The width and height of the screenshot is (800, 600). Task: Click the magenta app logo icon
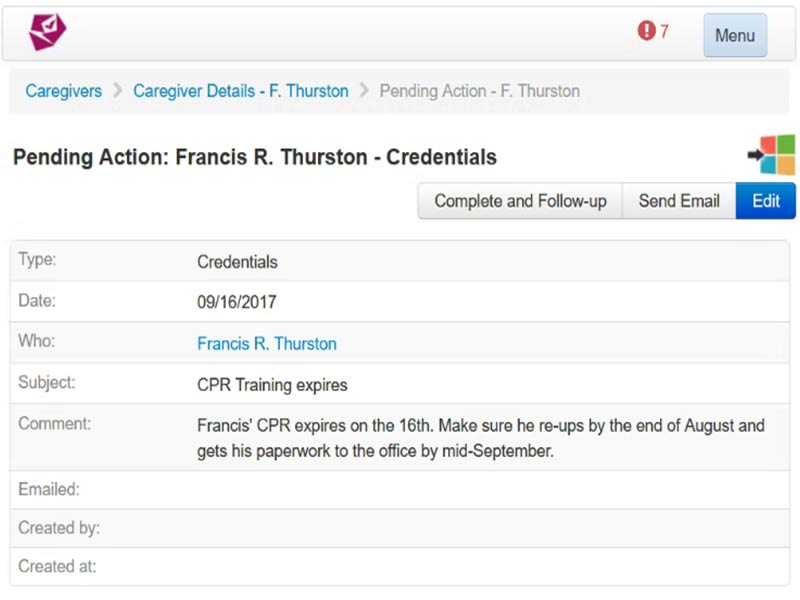pos(46,33)
